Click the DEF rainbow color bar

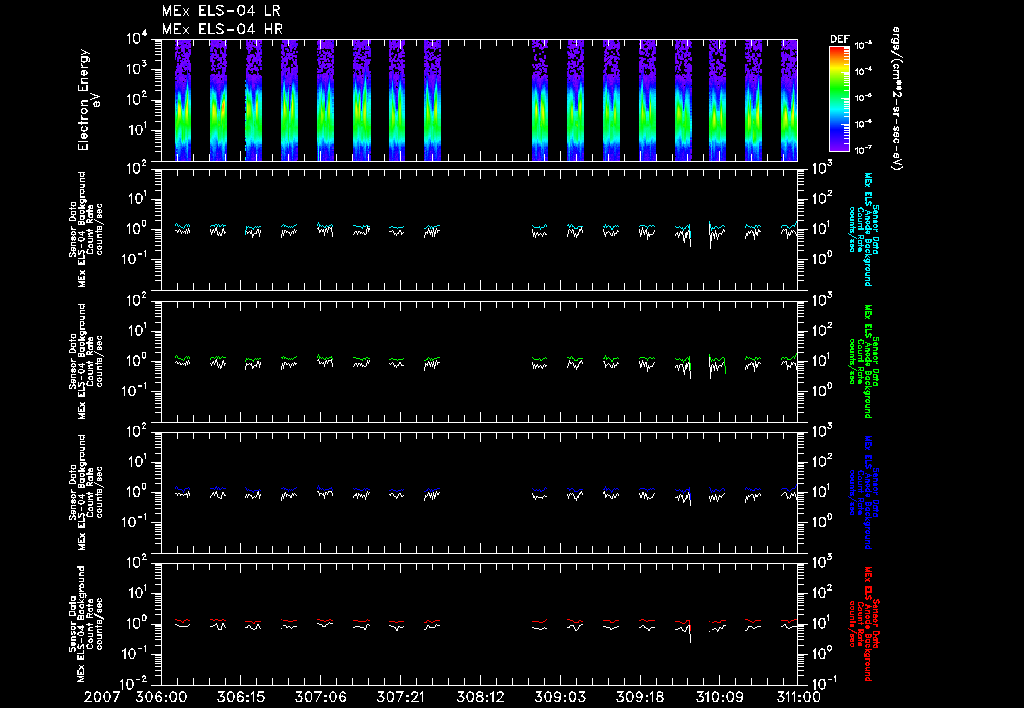click(x=839, y=99)
